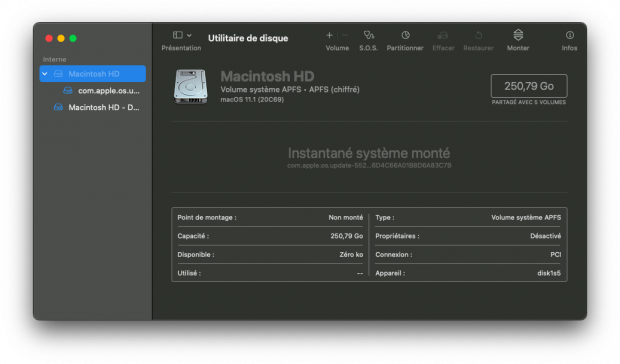Click the com.apple.os.update-552 snapshot name text

click(369, 166)
